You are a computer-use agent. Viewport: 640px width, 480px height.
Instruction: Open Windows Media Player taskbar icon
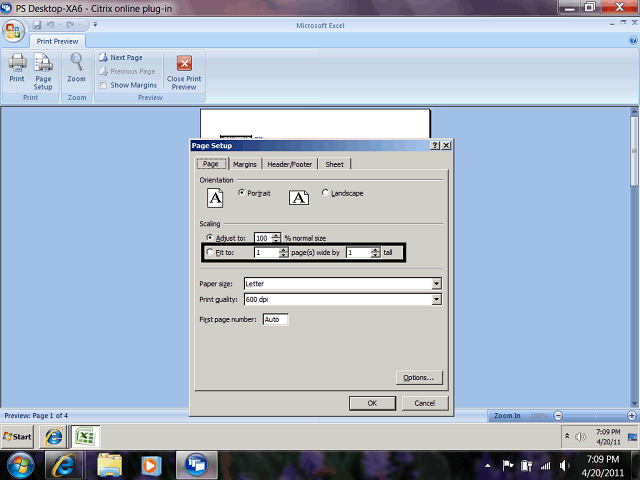[x=151, y=465]
